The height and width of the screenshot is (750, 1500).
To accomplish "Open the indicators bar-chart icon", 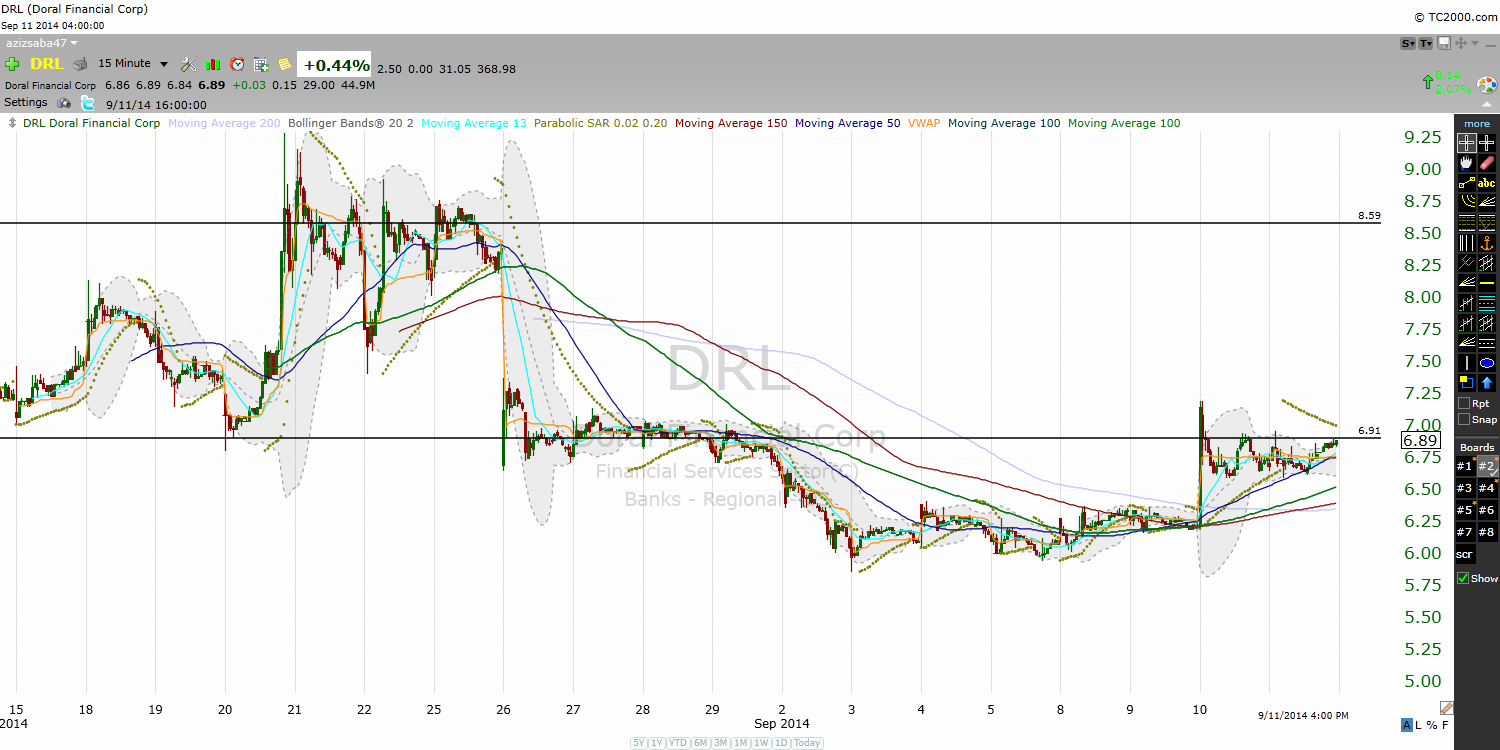I will pos(213,64).
